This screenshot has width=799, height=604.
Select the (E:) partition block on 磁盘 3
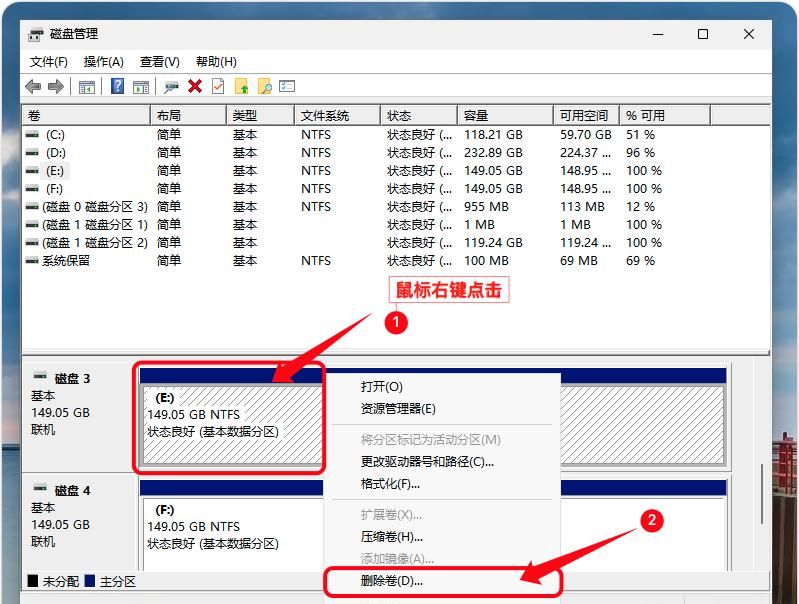point(232,424)
